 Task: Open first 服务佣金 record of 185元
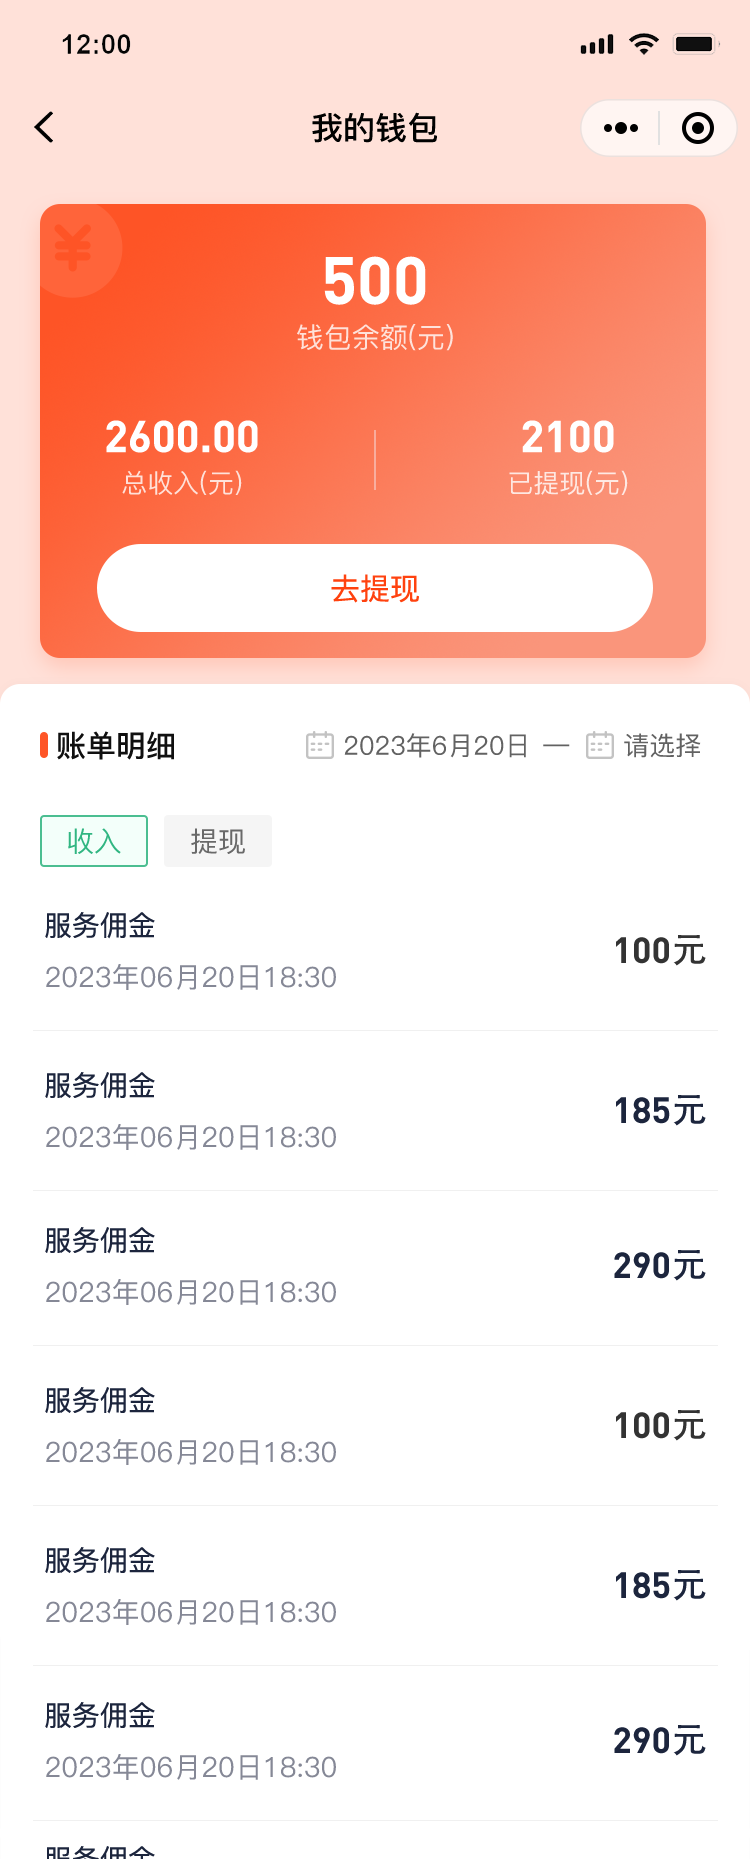(375, 1111)
